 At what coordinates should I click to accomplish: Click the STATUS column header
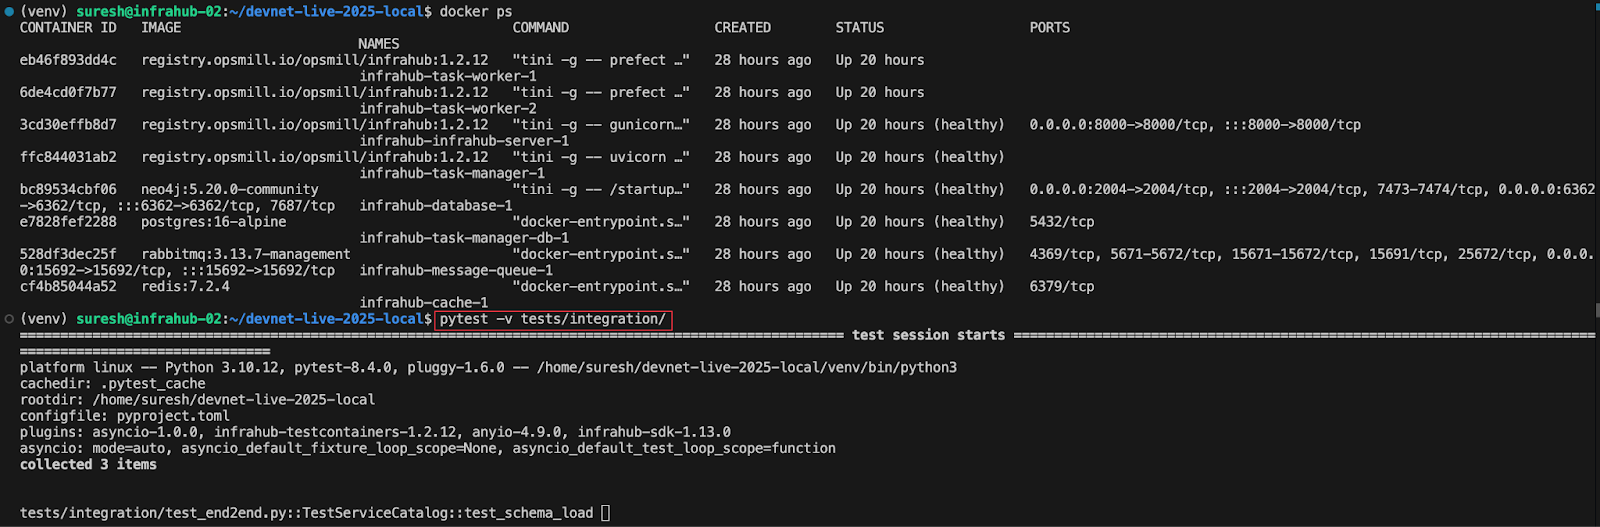(x=860, y=28)
